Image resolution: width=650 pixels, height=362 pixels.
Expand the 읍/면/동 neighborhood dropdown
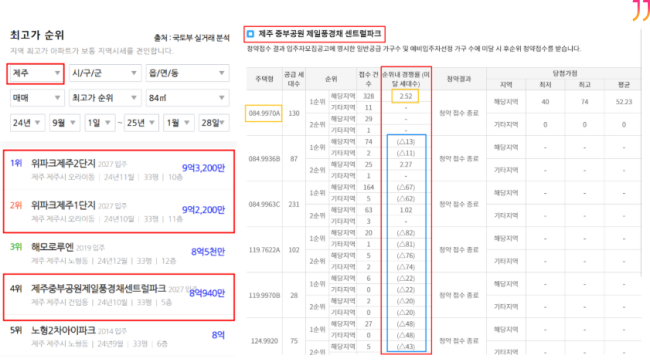[187, 73]
